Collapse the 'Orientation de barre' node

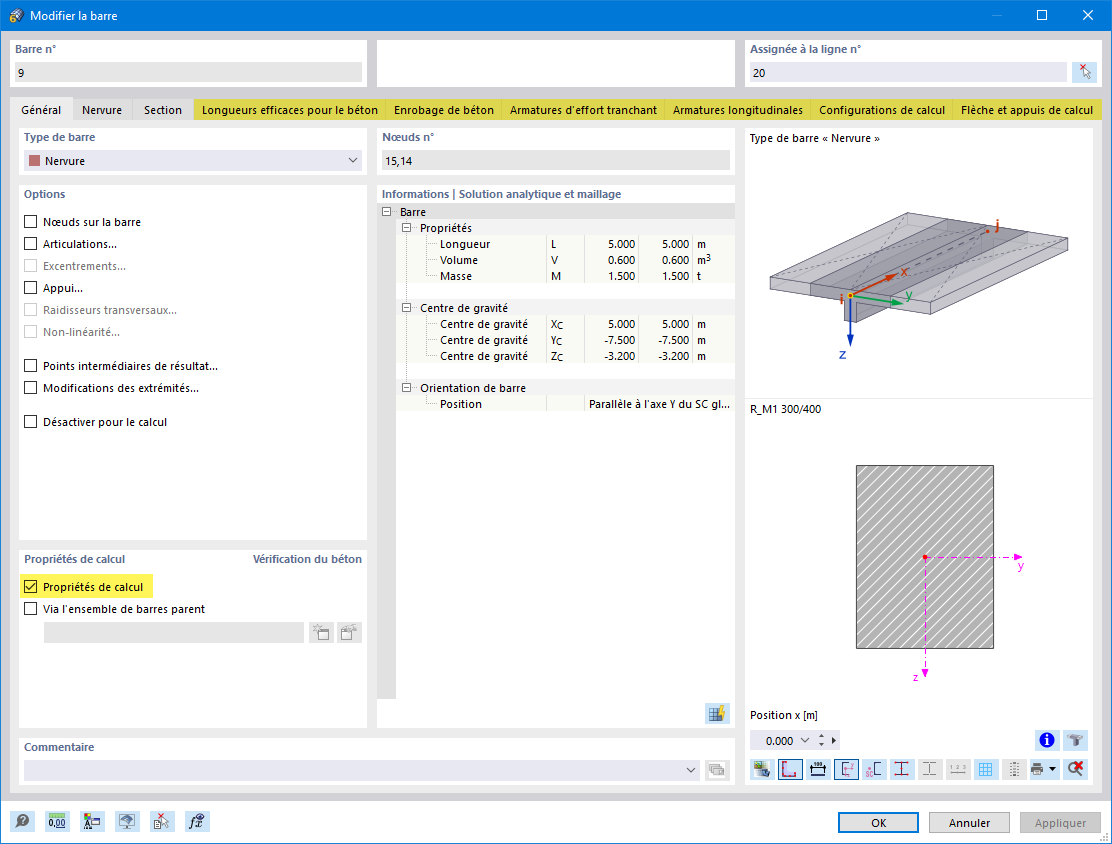pyautogui.click(x=406, y=388)
